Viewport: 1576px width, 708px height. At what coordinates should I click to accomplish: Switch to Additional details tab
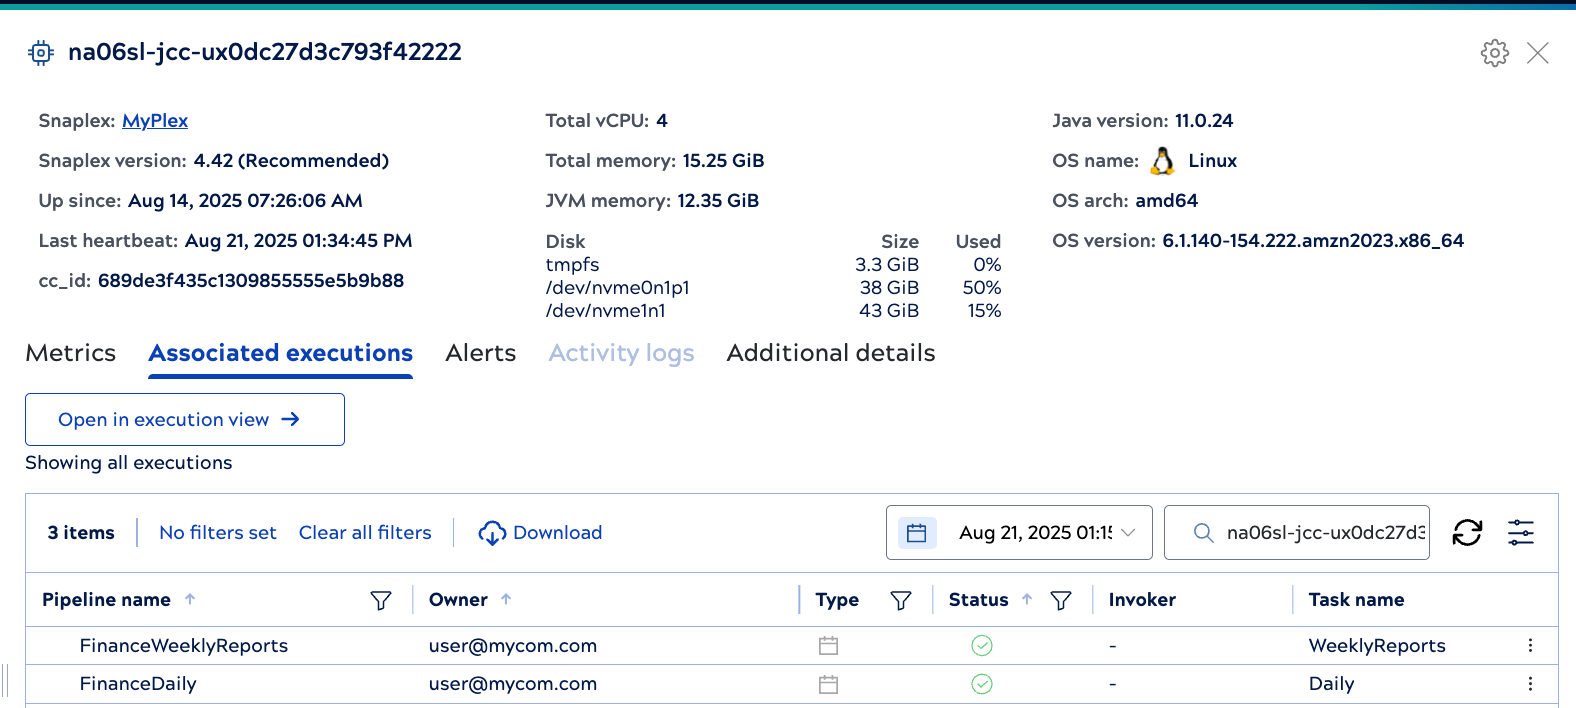pos(831,353)
